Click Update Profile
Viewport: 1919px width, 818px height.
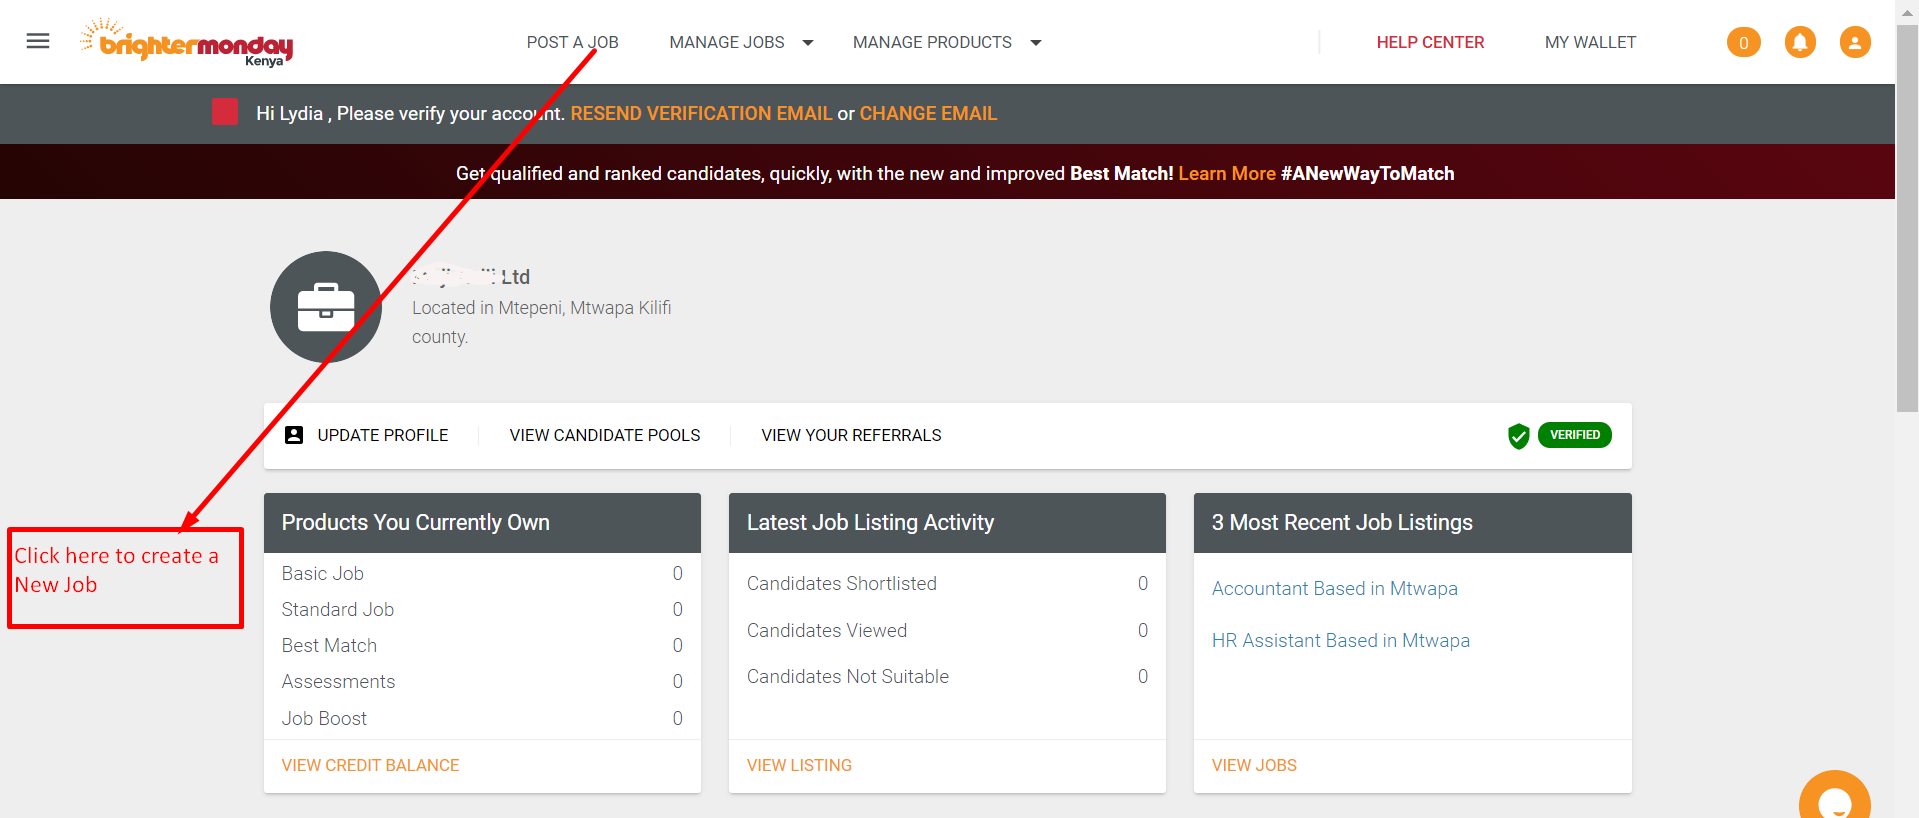point(383,435)
